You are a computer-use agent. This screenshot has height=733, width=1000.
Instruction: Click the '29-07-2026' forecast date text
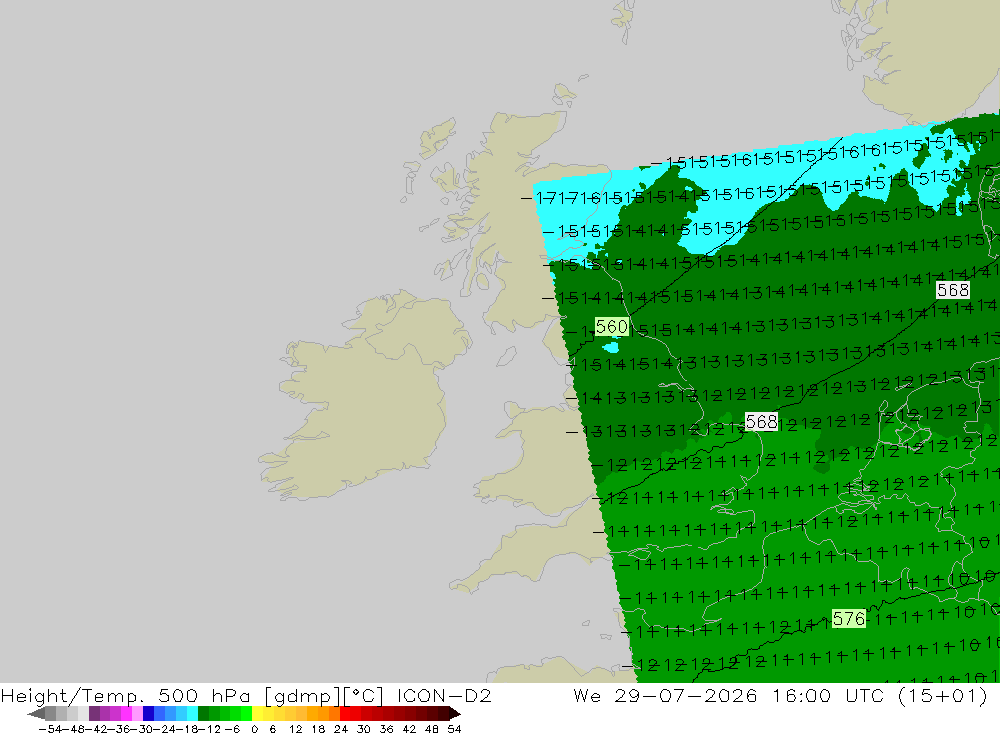pos(686,696)
